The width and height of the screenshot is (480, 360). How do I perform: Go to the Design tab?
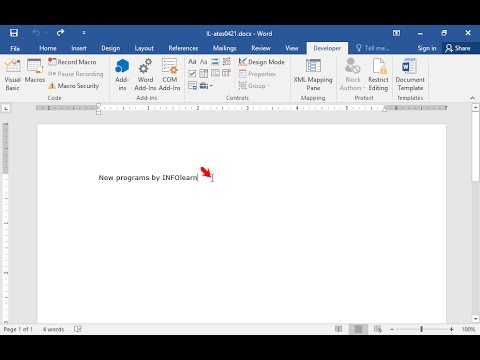click(x=111, y=48)
